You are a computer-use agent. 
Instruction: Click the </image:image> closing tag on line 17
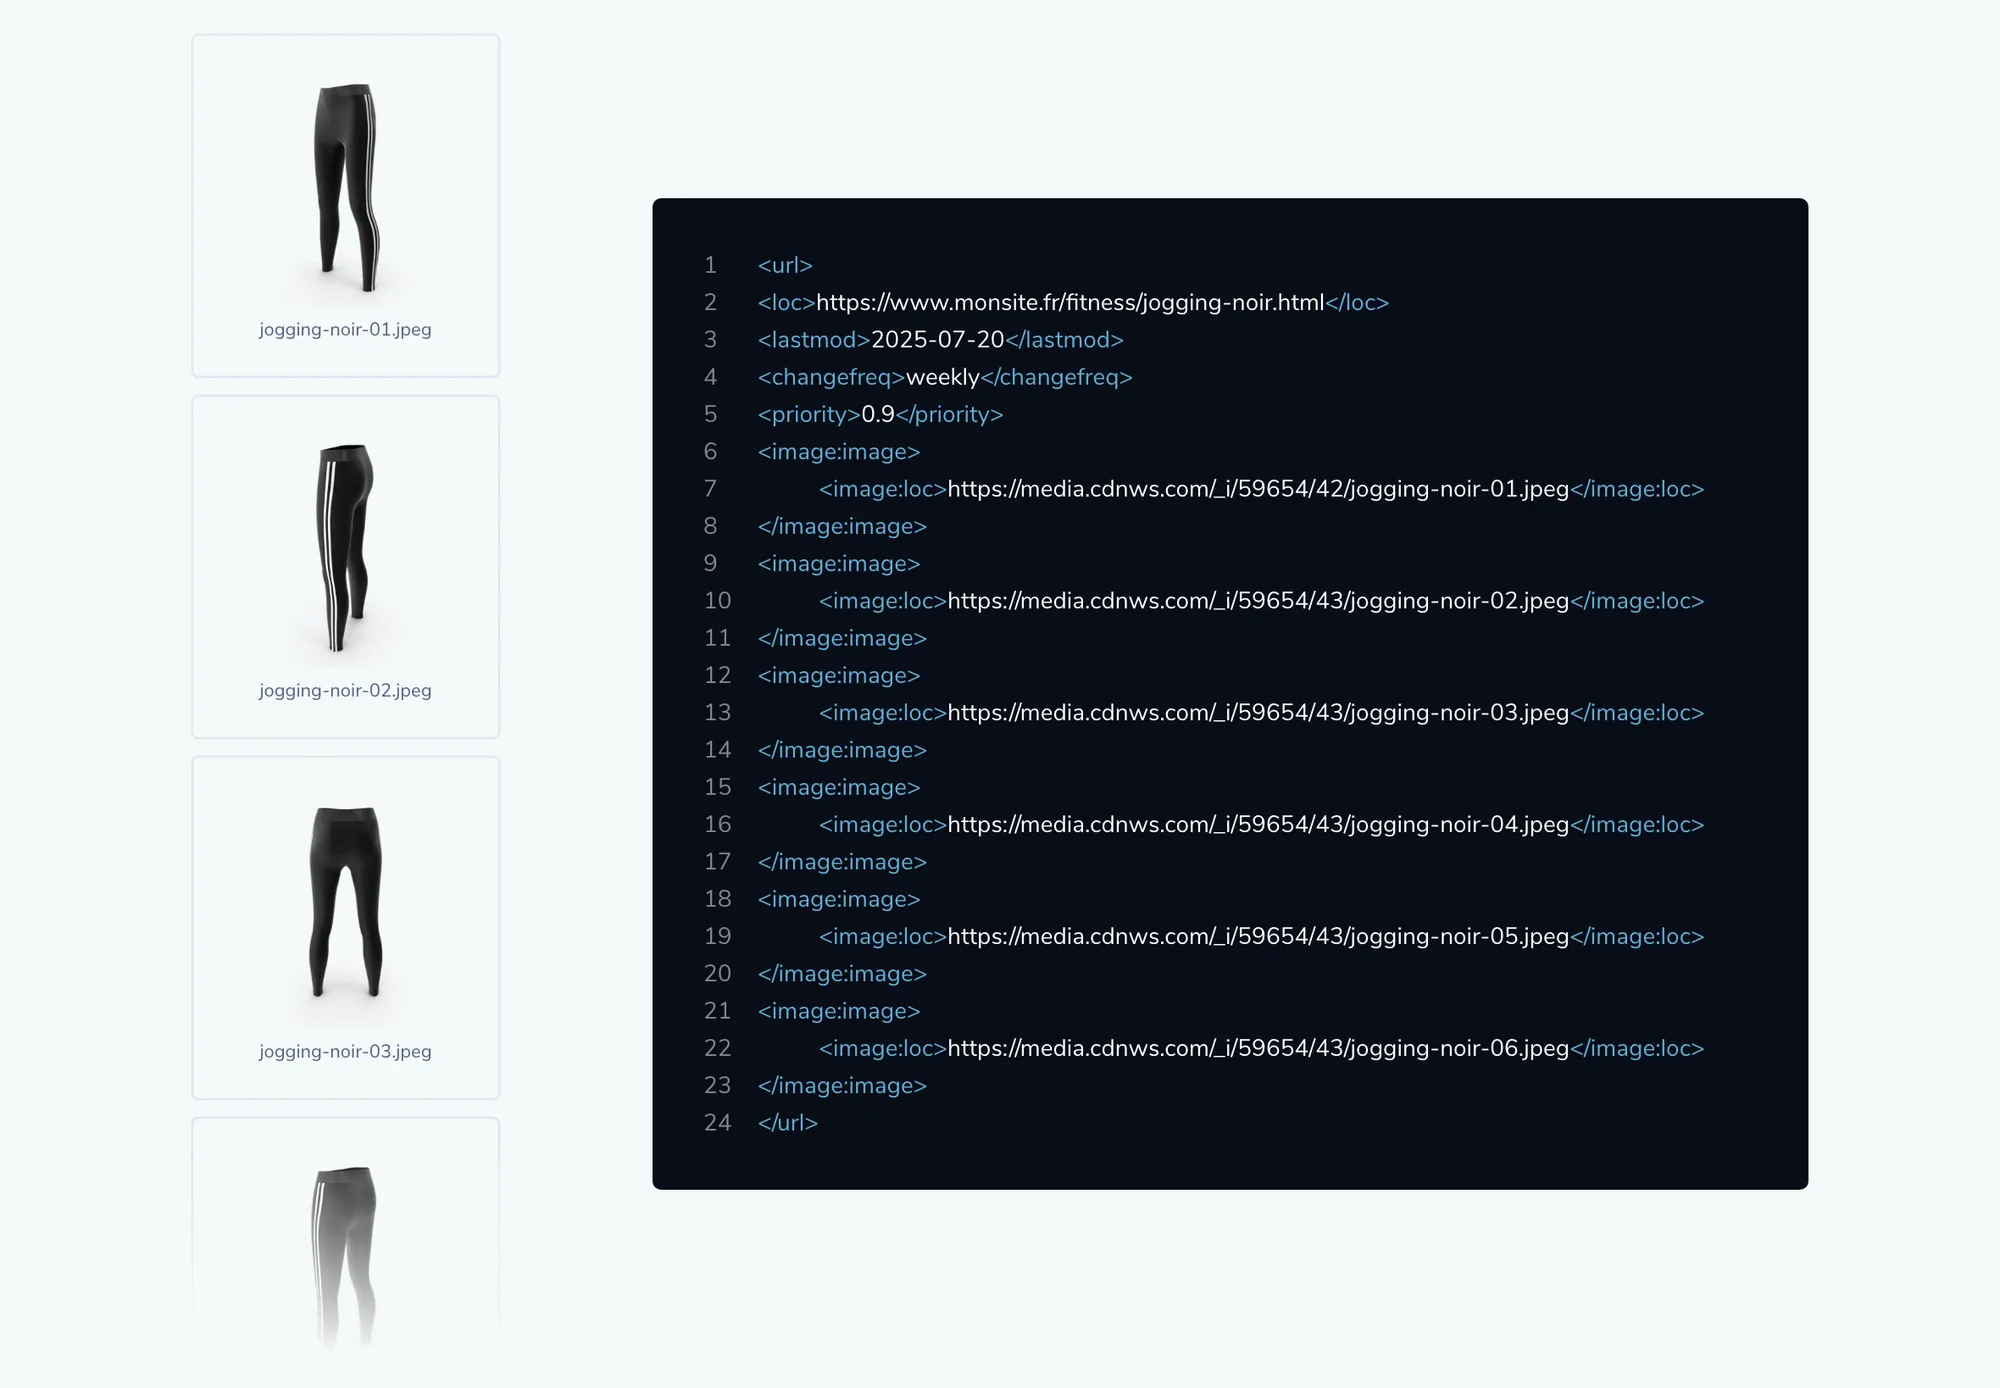[842, 862]
